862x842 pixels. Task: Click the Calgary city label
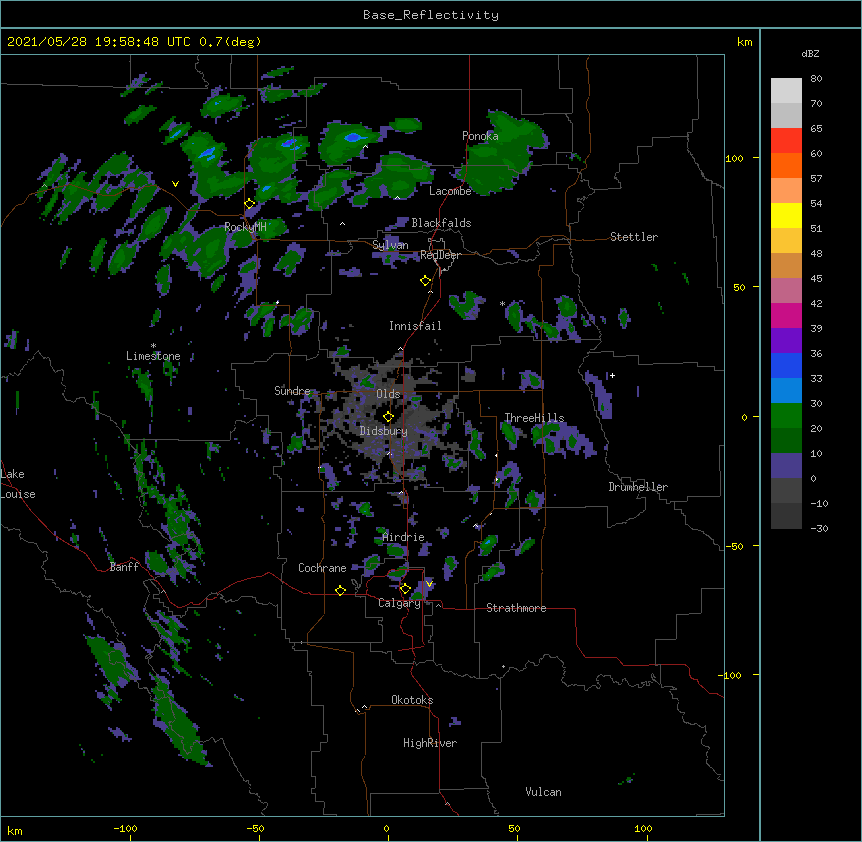399,603
